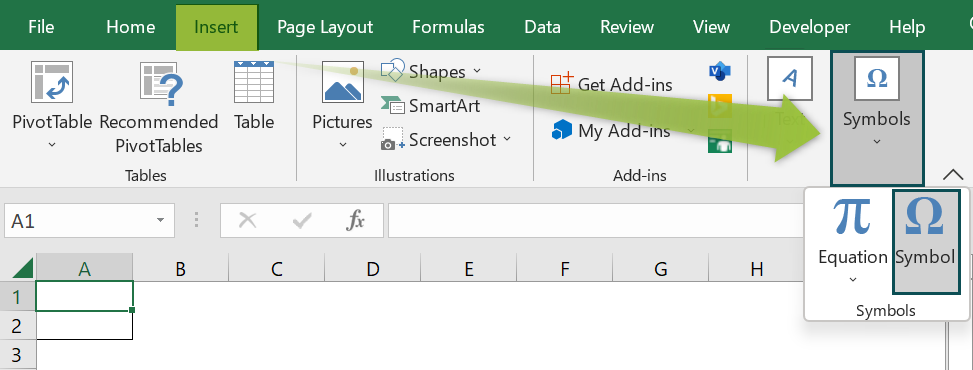Open the Data tab

(x=542, y=27)
